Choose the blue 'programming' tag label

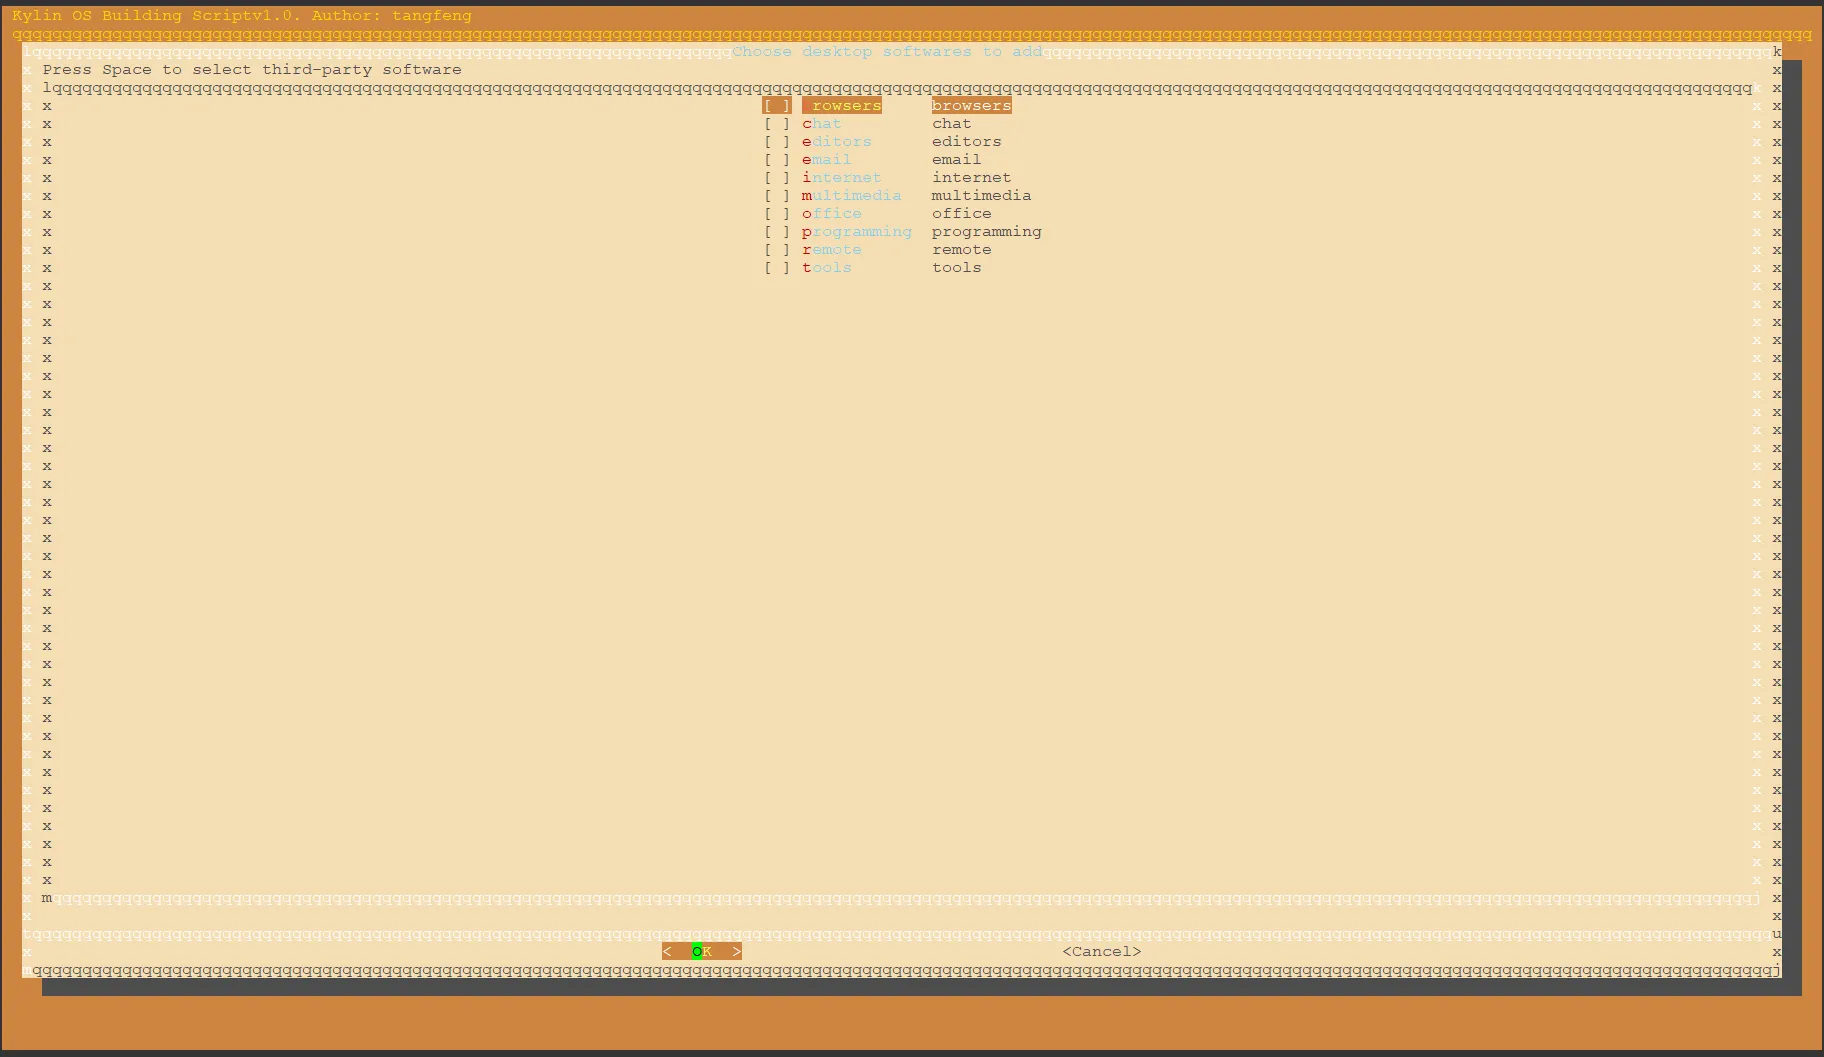click(x=856, y=232)
